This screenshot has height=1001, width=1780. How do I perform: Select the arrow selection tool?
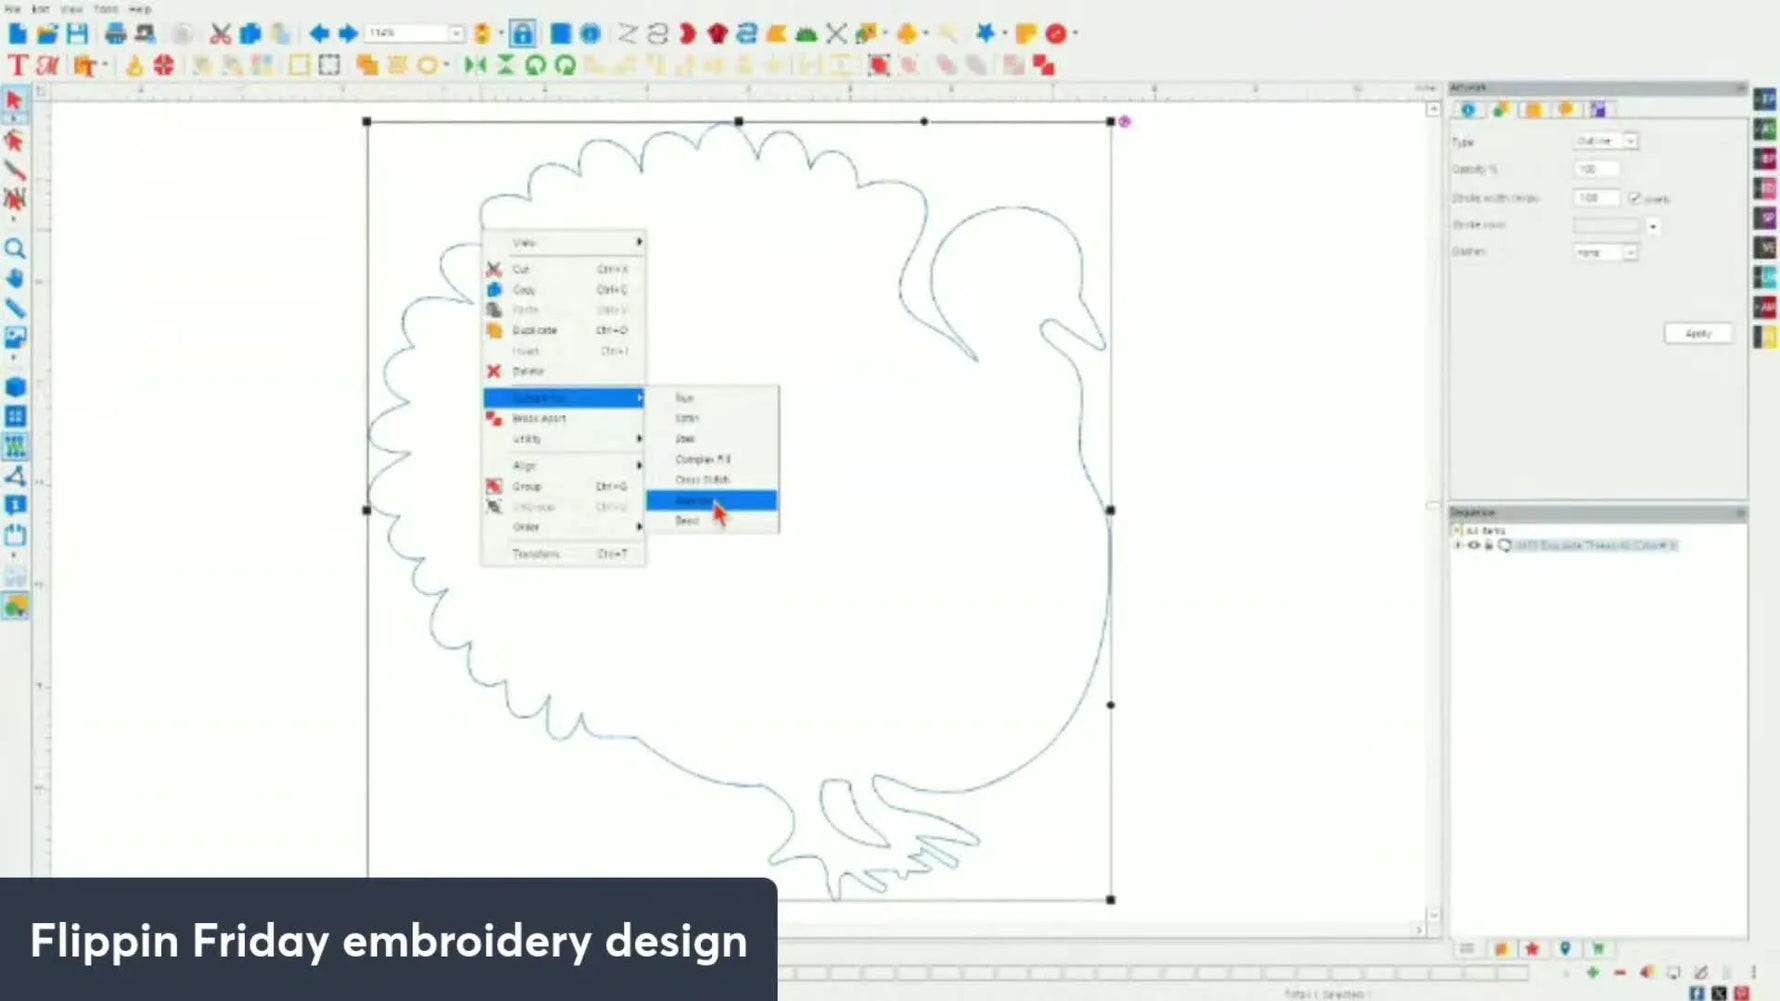pyautogui.click(x=14, y=100)
